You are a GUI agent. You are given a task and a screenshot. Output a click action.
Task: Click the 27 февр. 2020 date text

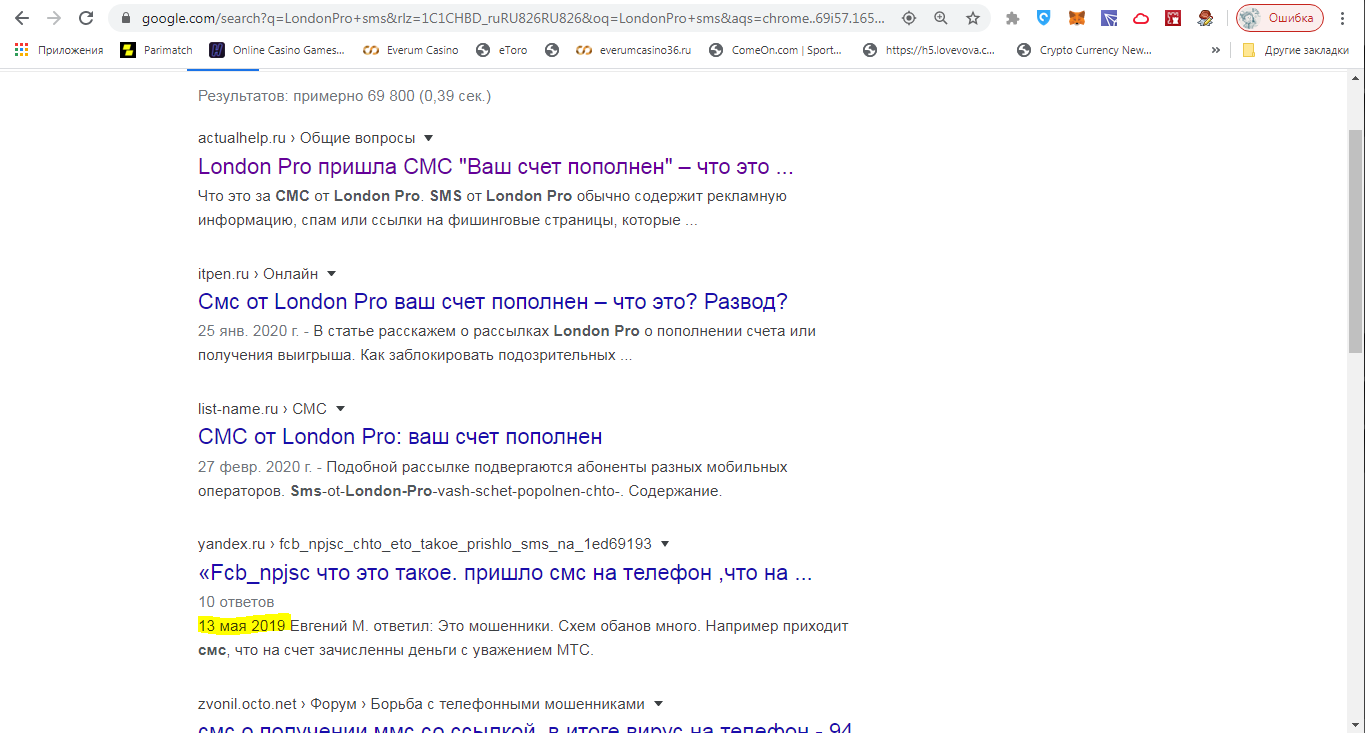[254, 467]
